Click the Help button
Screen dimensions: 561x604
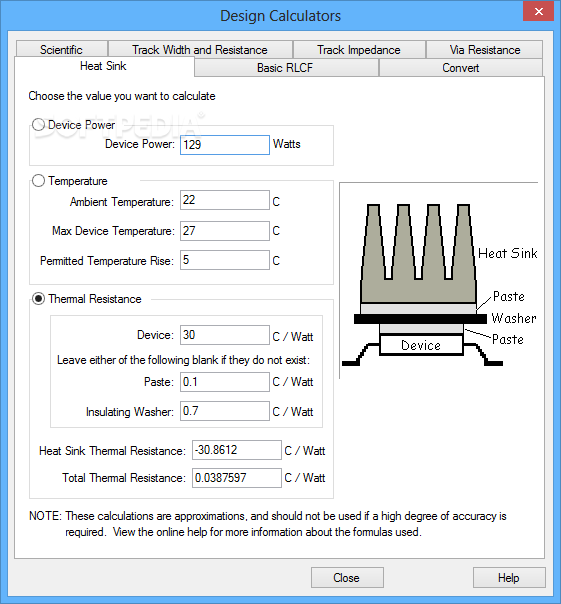click(x=509, y=577)
